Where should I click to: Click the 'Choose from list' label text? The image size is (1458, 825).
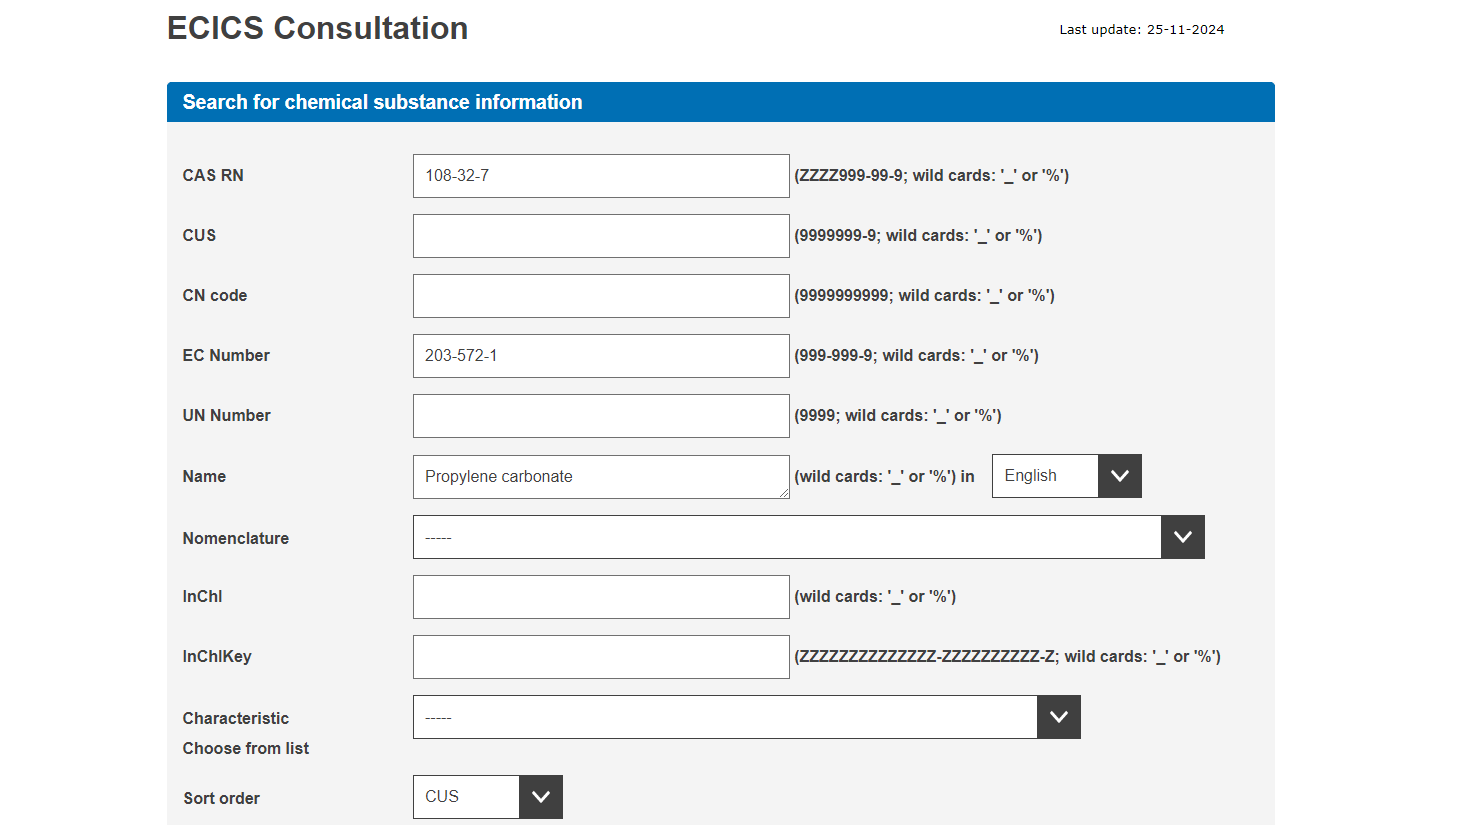[x=246, y=748]
